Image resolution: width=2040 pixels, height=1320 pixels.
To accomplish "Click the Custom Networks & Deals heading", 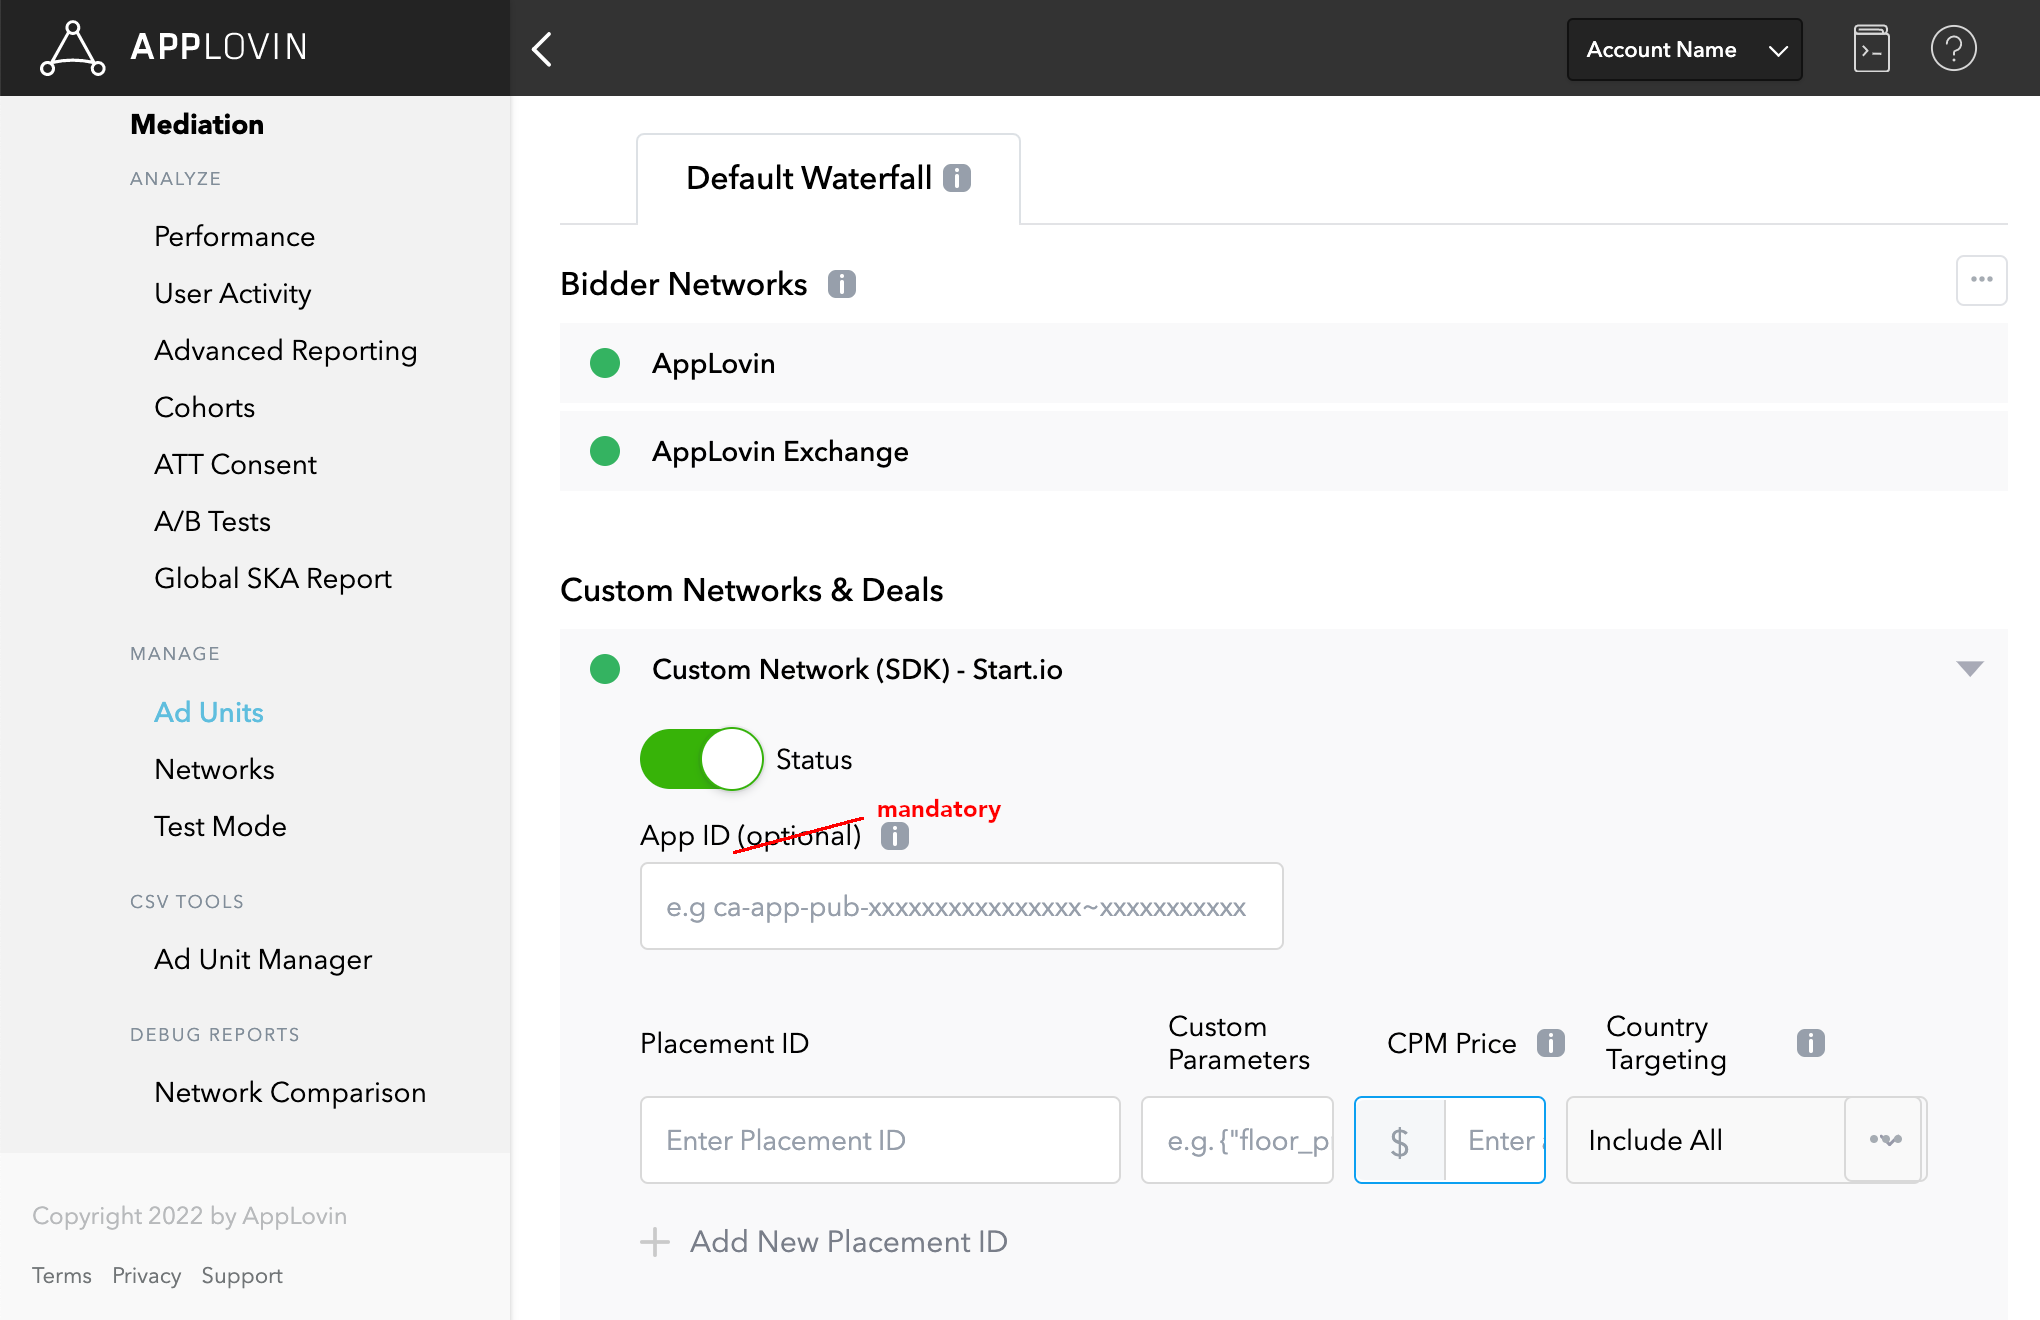I will pos(752,590).
